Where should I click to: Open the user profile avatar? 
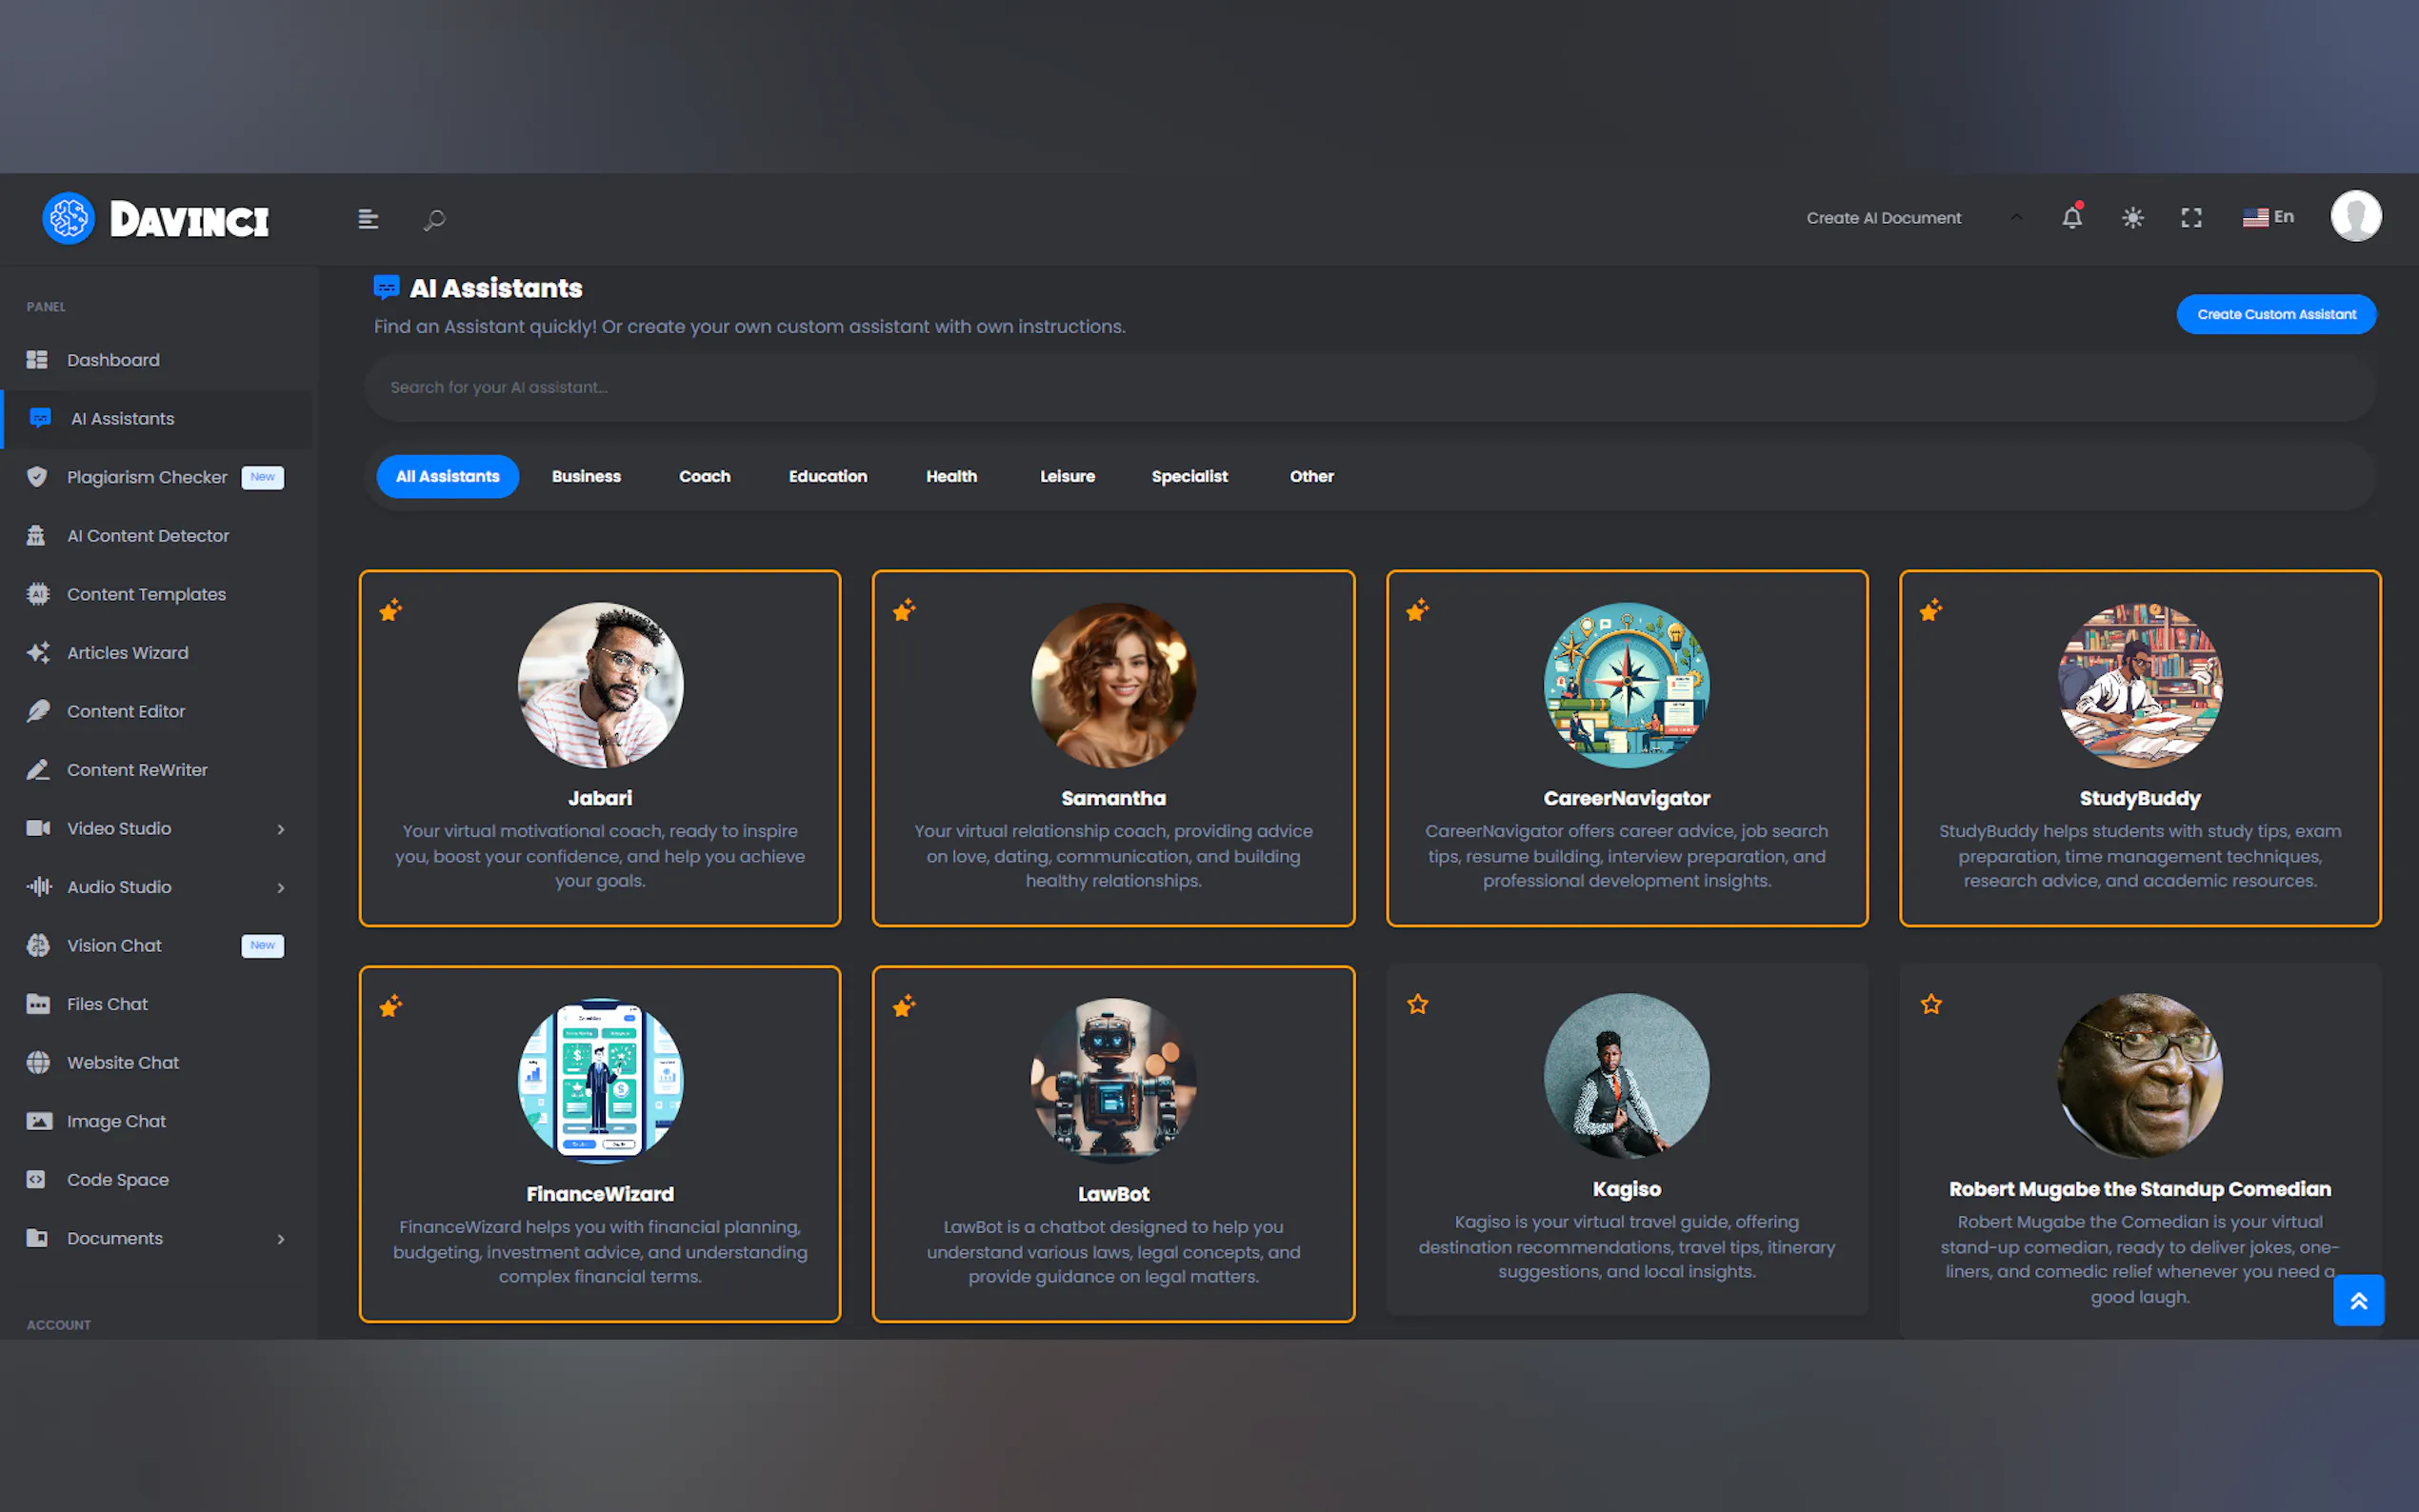point(2355,216)
